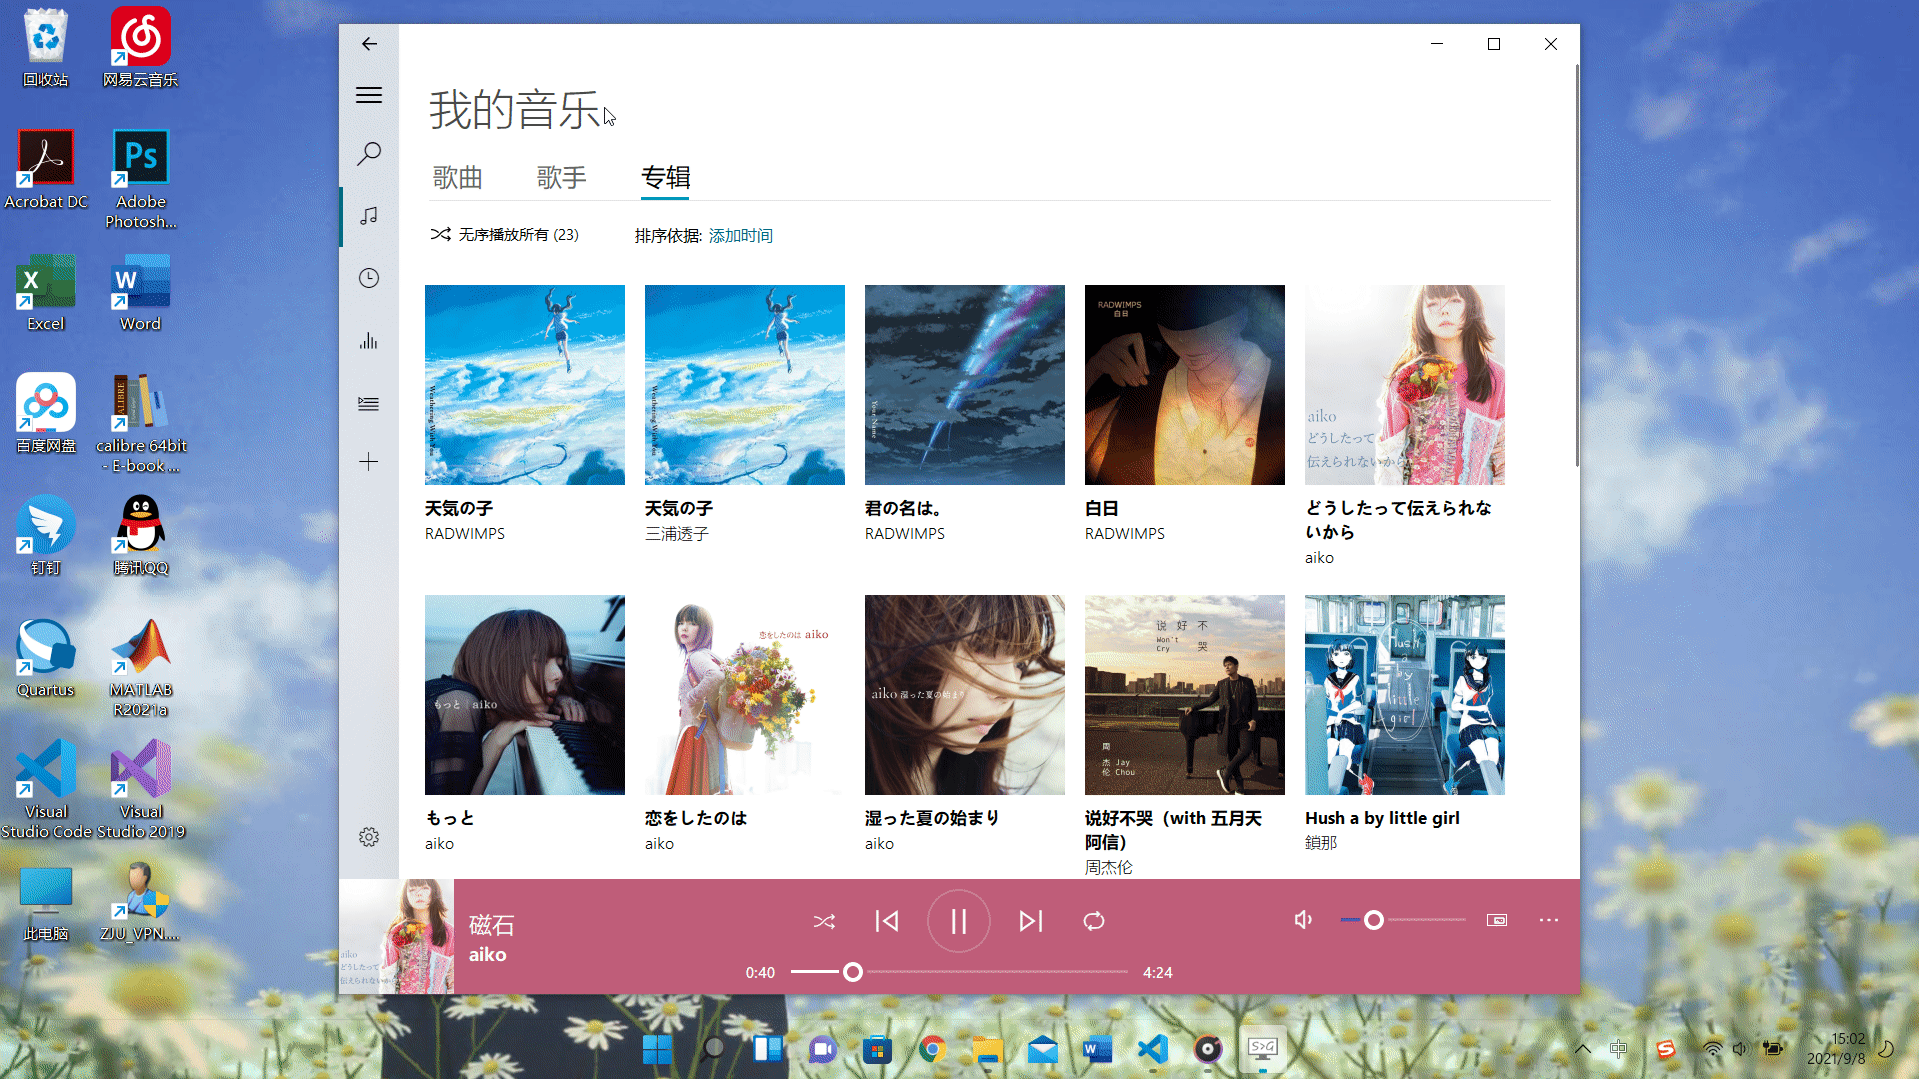
Task: Open the hamburger navigation menu
Action: click(x=369, y=95)
